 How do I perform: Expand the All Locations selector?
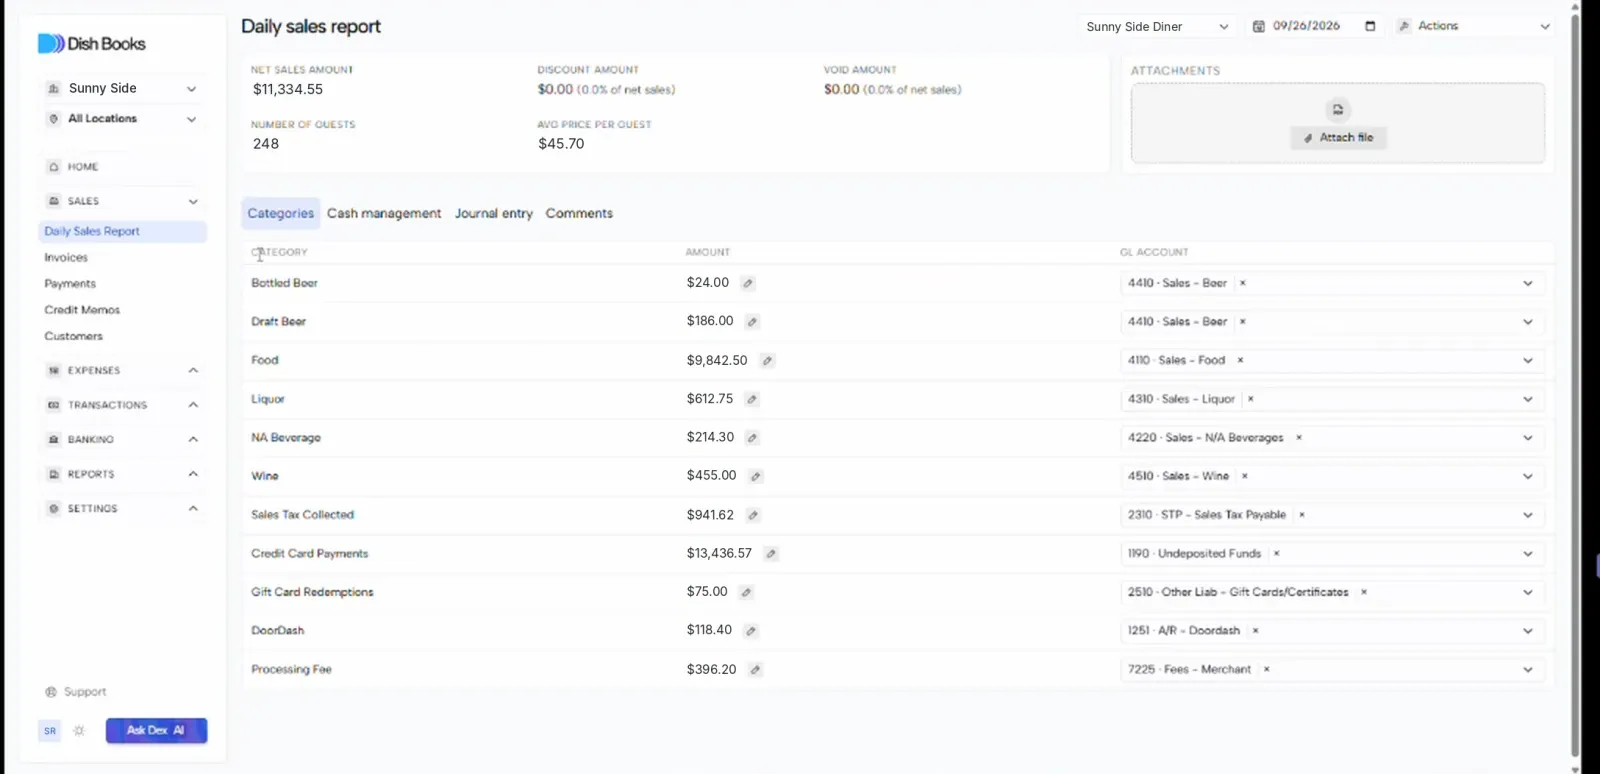tap(122, 119)
